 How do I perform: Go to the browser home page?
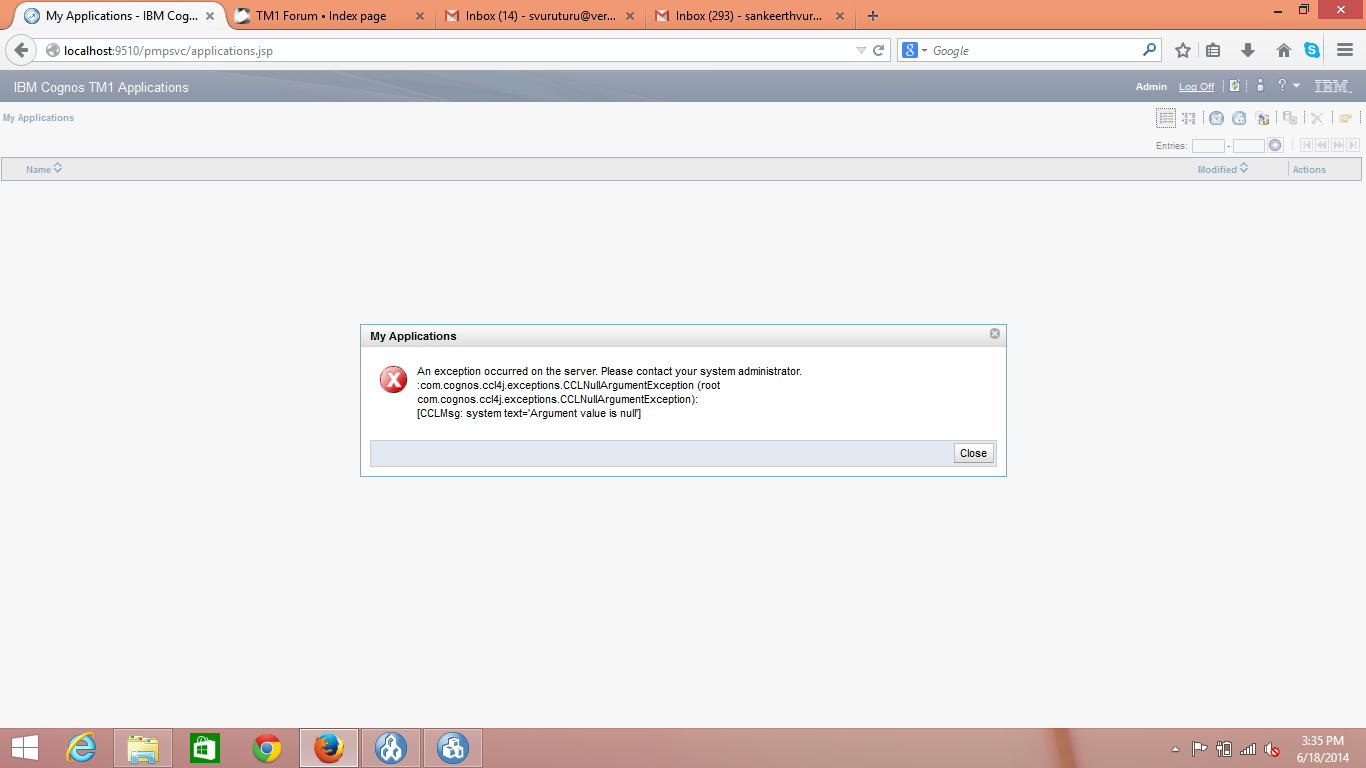1284,50
